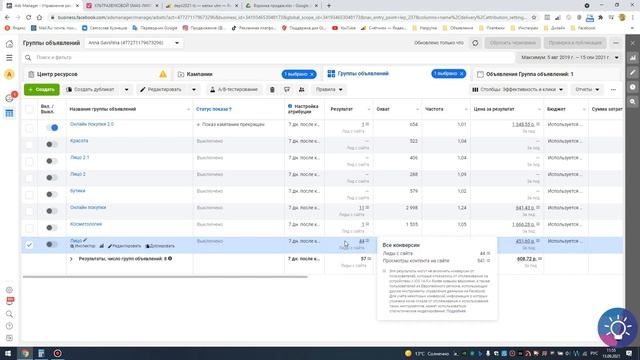Toggle on the Бутики ad set

tap(52, 194)
